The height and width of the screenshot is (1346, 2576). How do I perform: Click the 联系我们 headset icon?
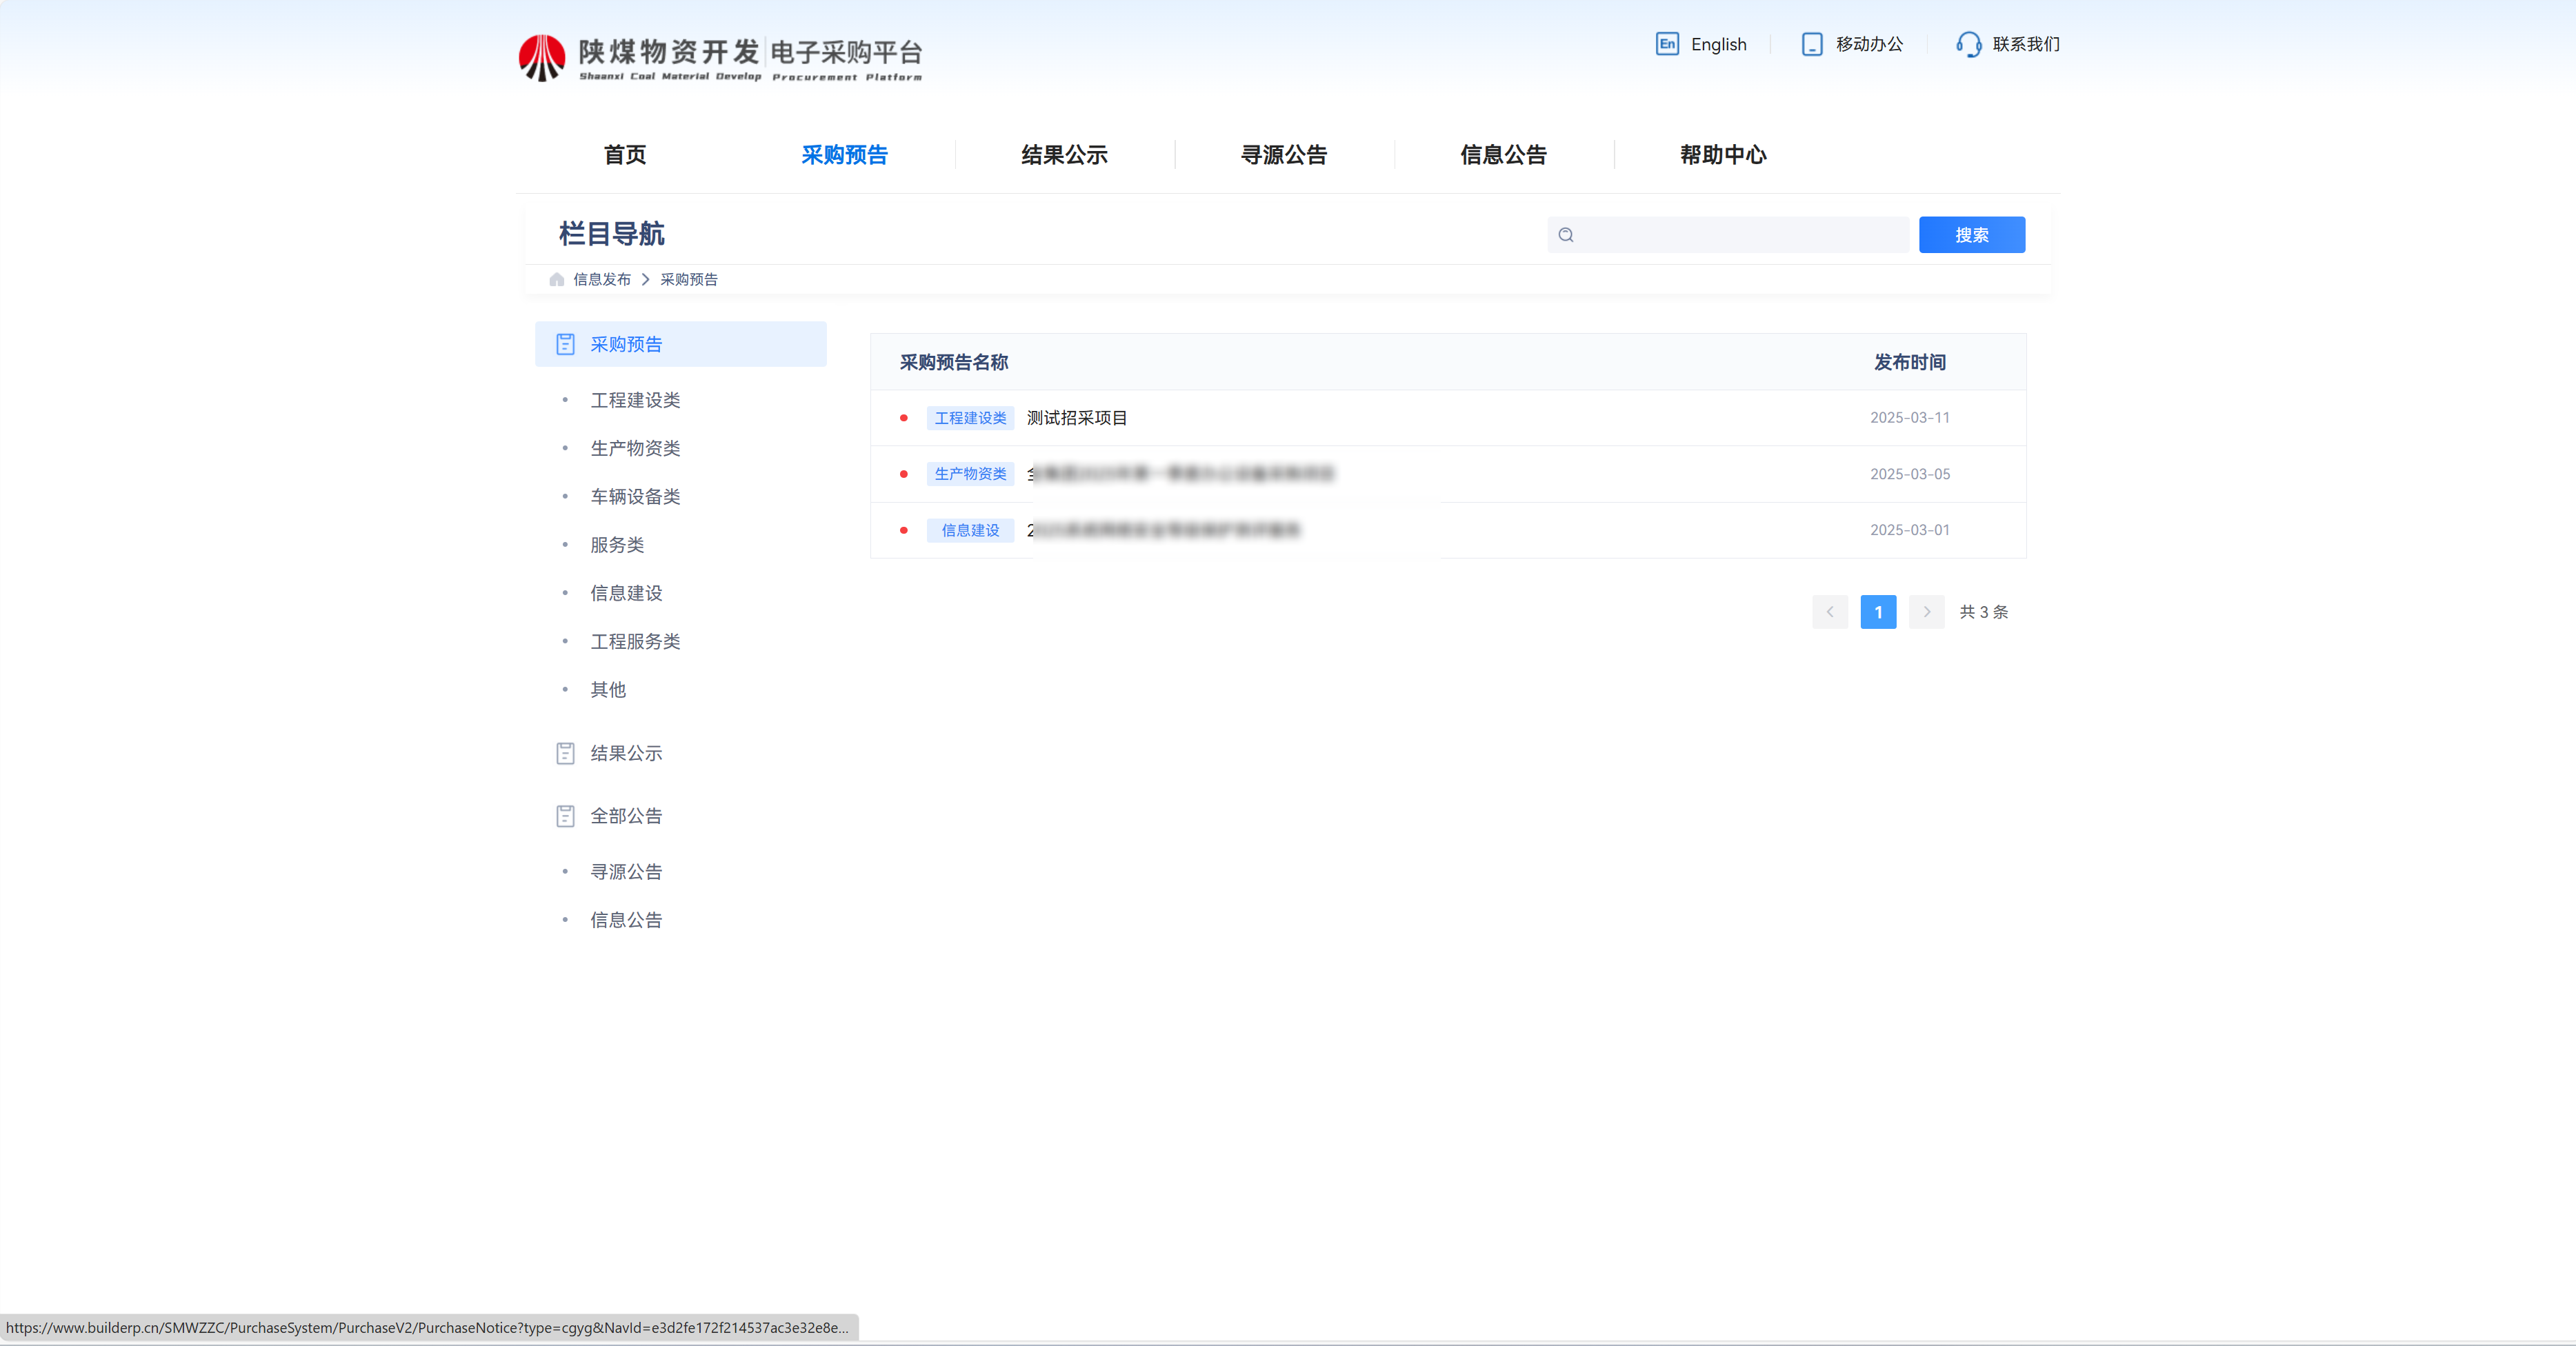click(1968, 44)
